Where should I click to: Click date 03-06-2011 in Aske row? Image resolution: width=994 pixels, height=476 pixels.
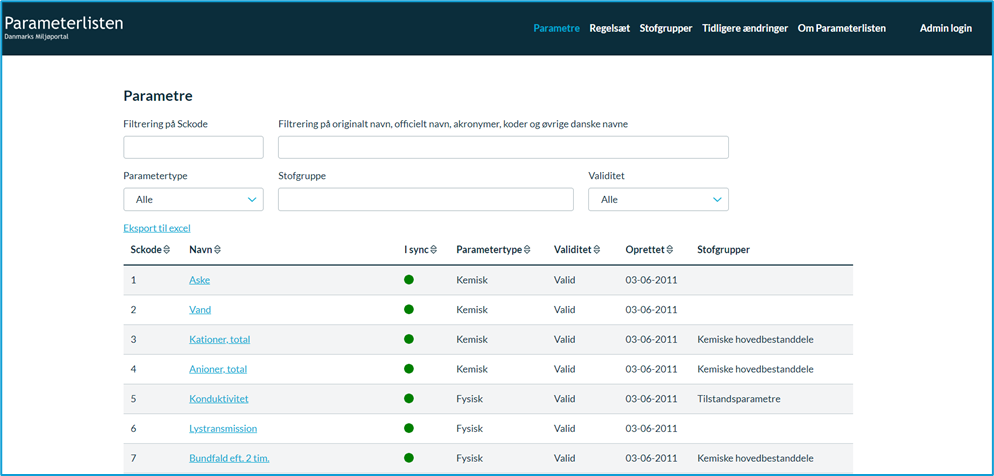tap(651, 280)
